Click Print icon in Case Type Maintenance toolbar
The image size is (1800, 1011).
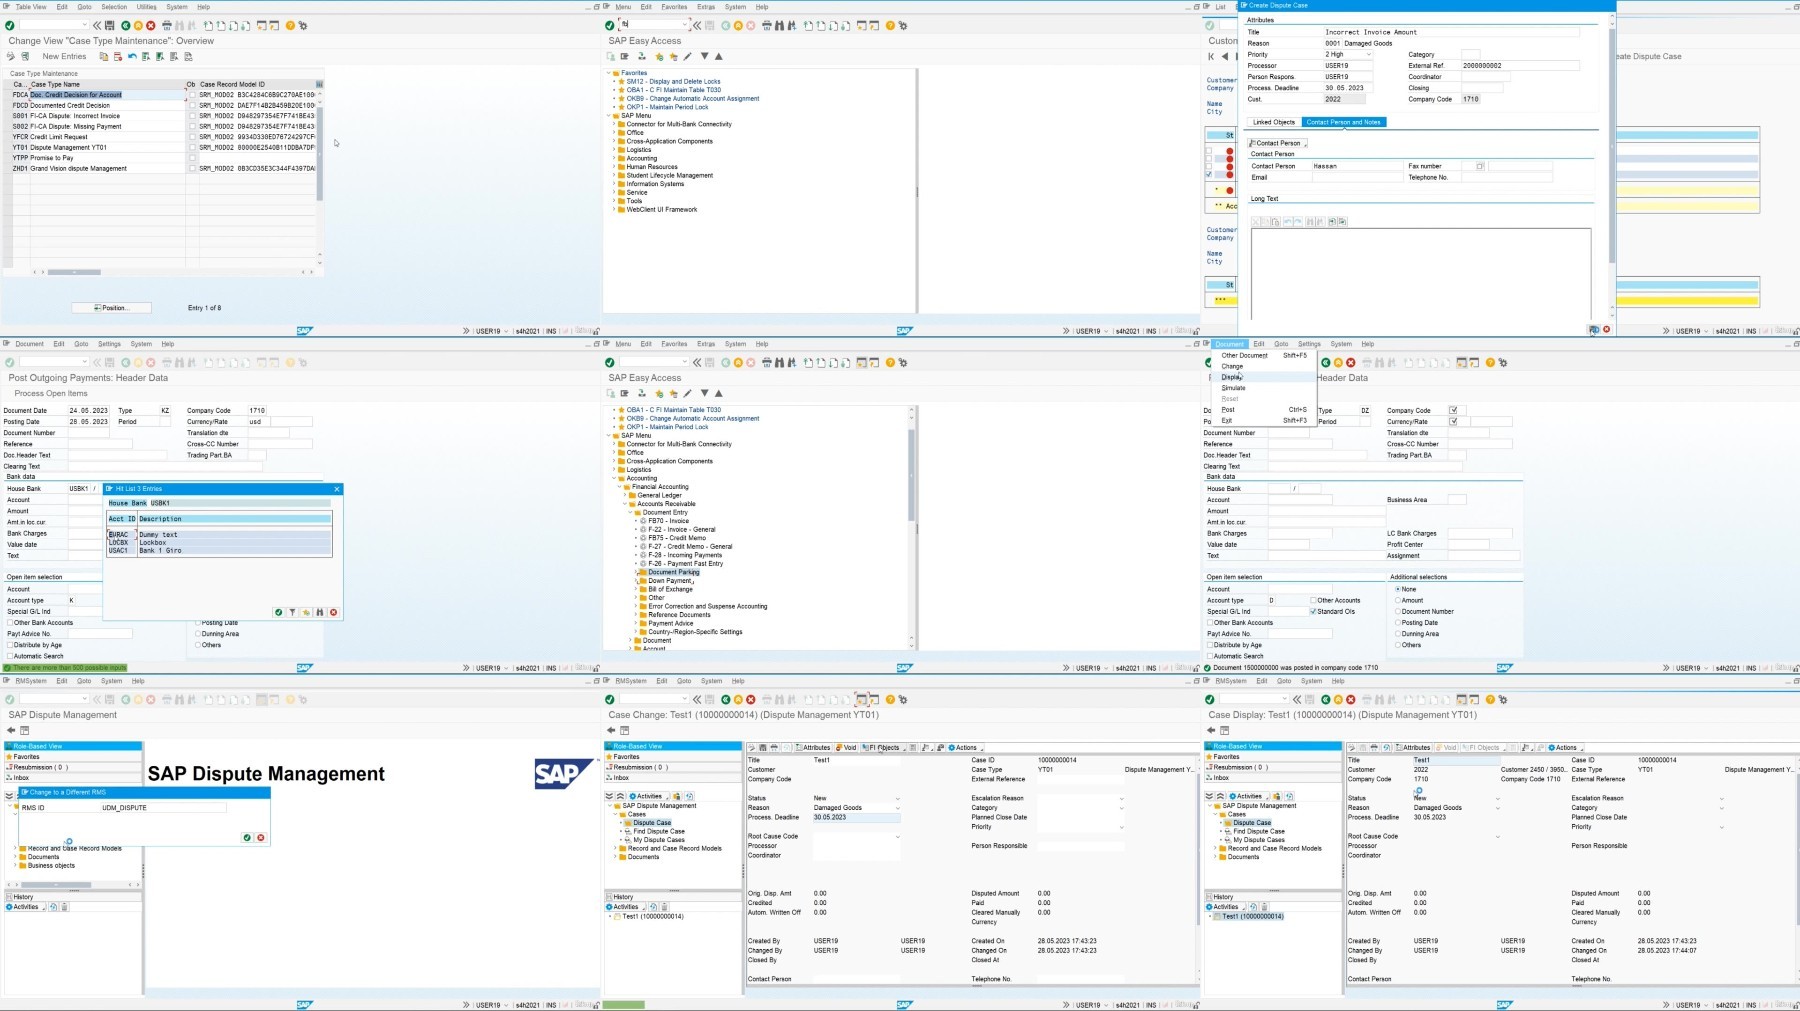tap(167, 25)
